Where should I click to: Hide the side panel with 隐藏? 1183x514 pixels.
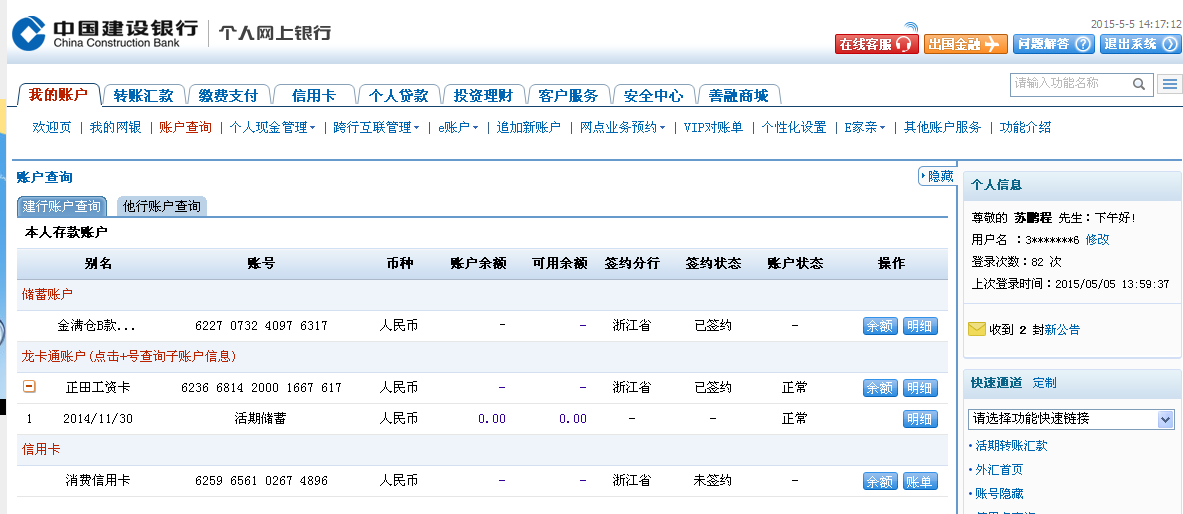point(936,176)
